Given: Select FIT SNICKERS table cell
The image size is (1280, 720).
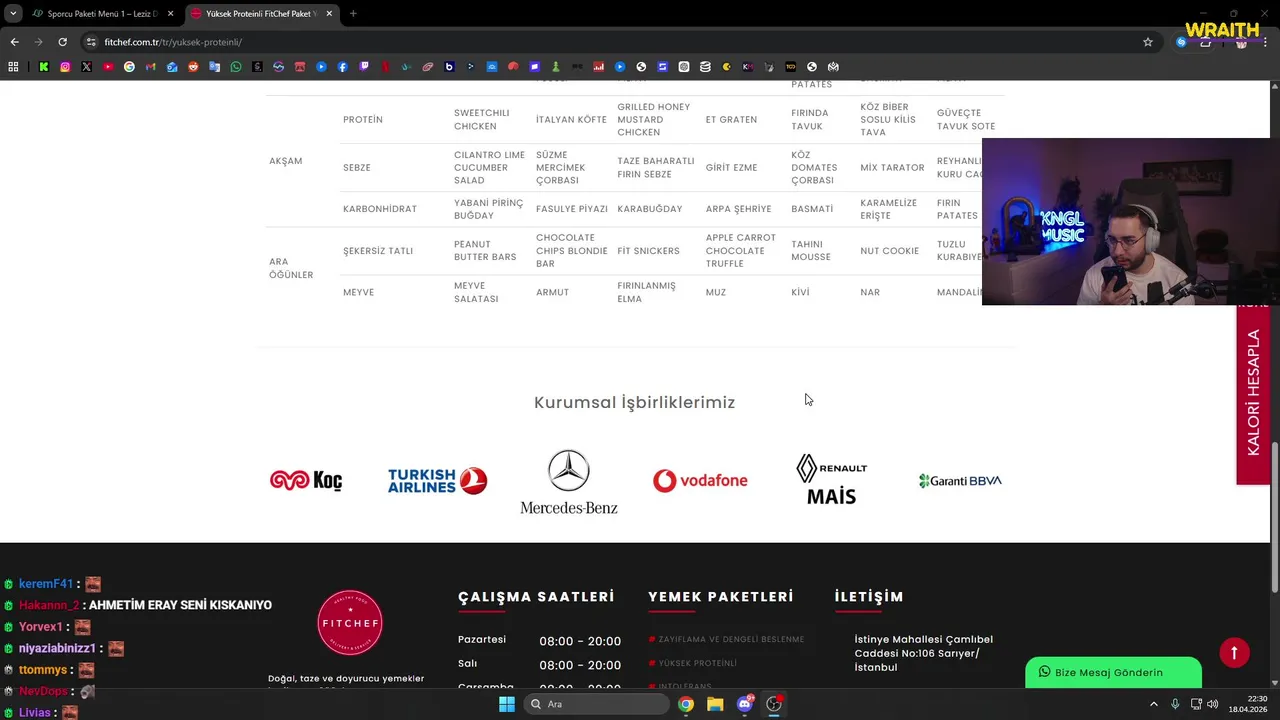Looking at the screenshot, I should pyautogui.click(x=648, y=251).
